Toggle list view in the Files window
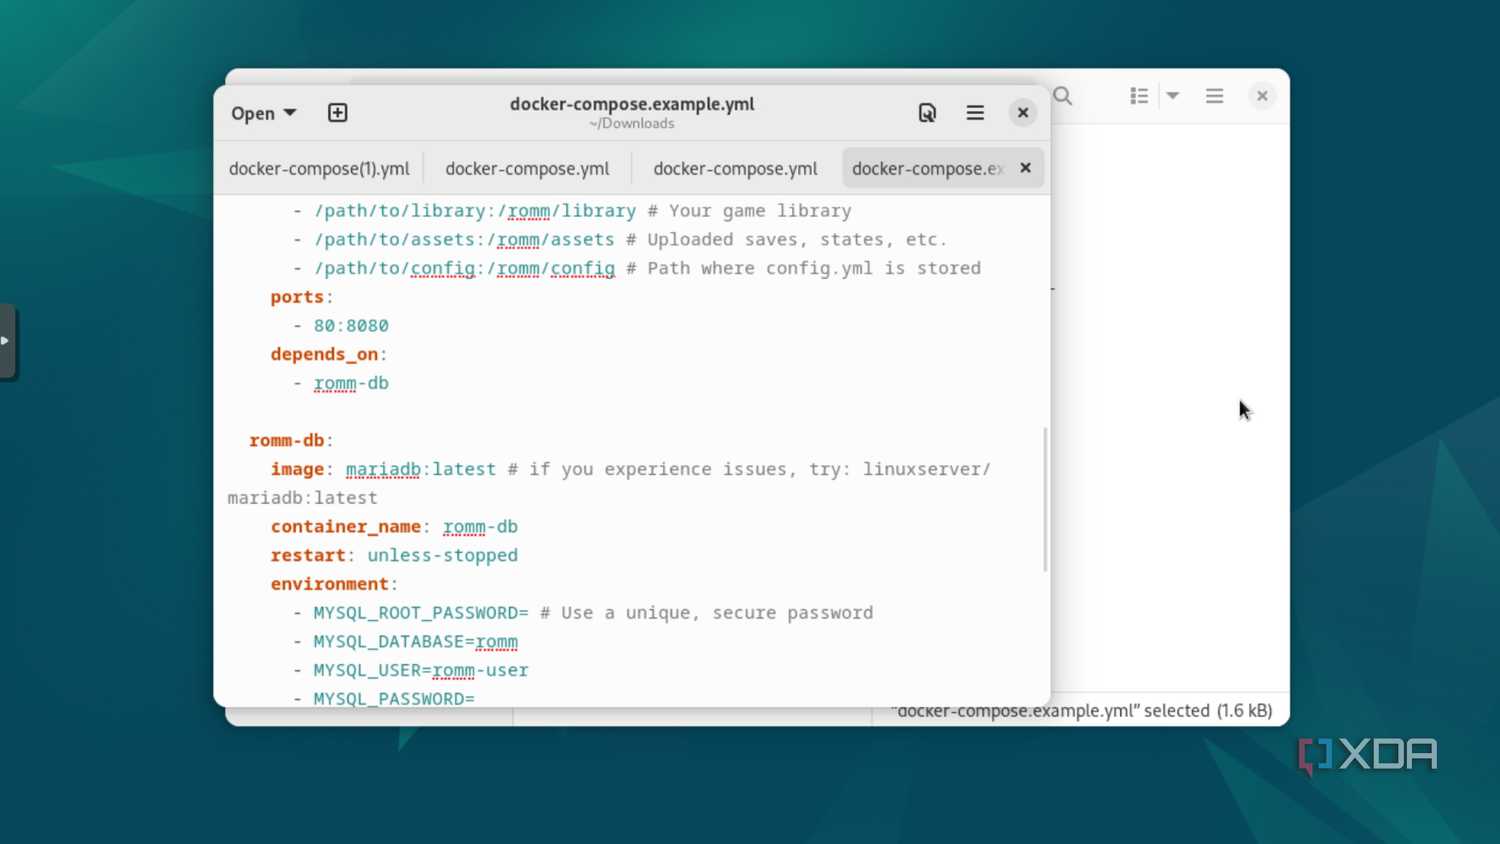 click(1139, 96)
